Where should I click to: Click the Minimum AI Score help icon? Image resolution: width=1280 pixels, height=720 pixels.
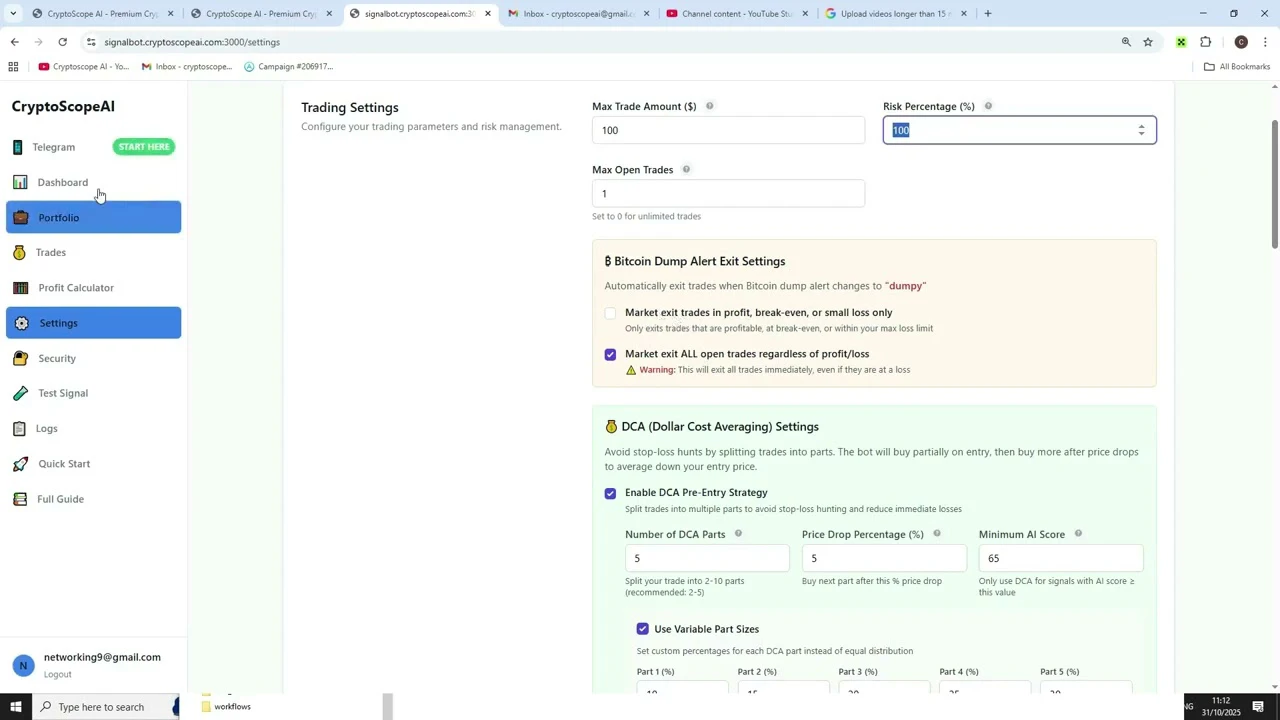1078,534
